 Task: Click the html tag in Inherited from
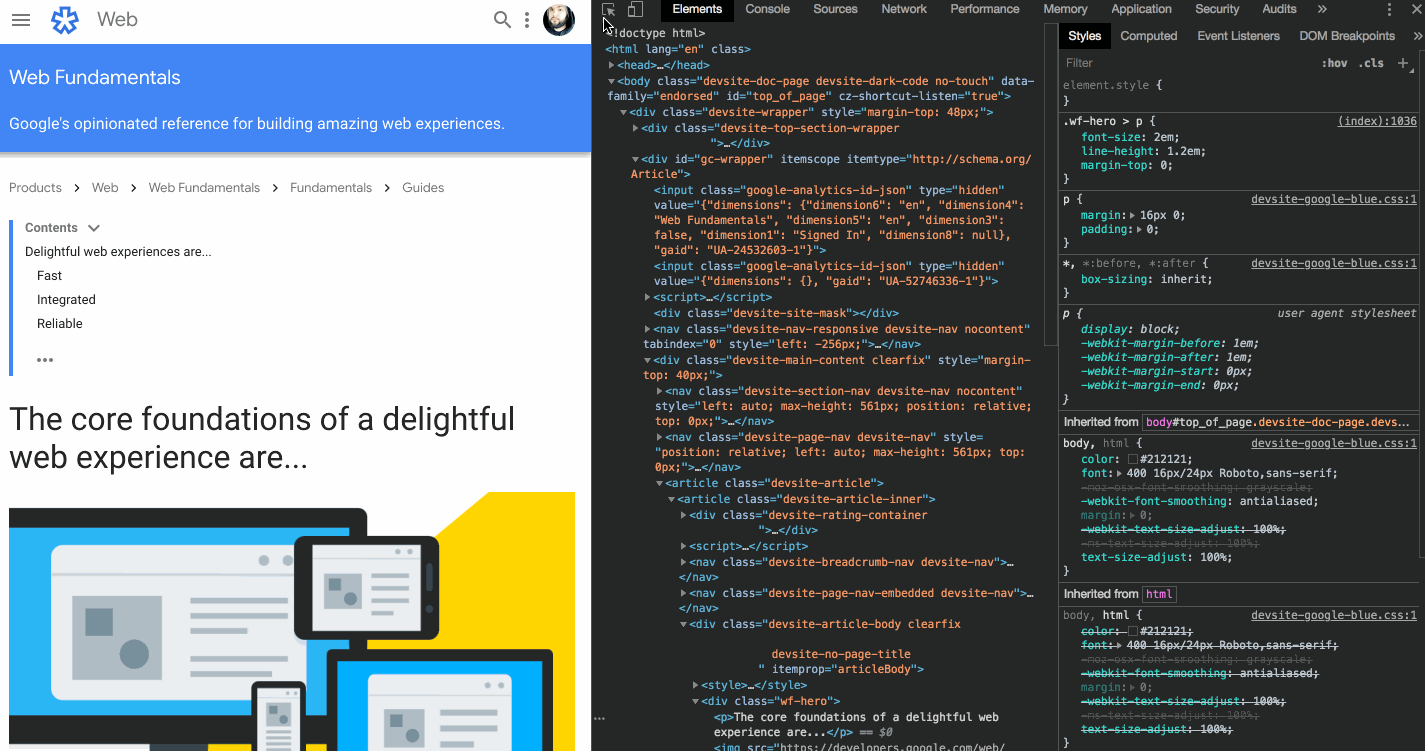point(1160,594)
